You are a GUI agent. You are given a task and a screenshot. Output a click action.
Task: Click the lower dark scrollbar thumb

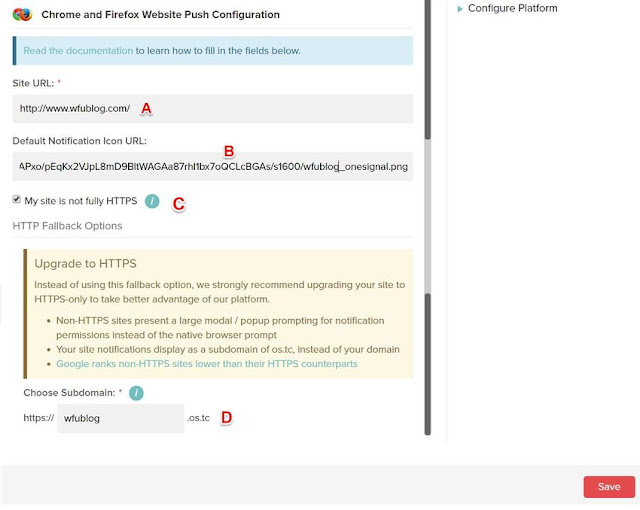coord(427,364)
